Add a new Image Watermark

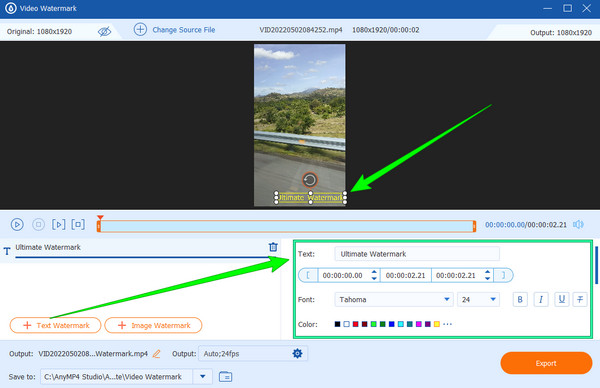(x=153, y=325)
